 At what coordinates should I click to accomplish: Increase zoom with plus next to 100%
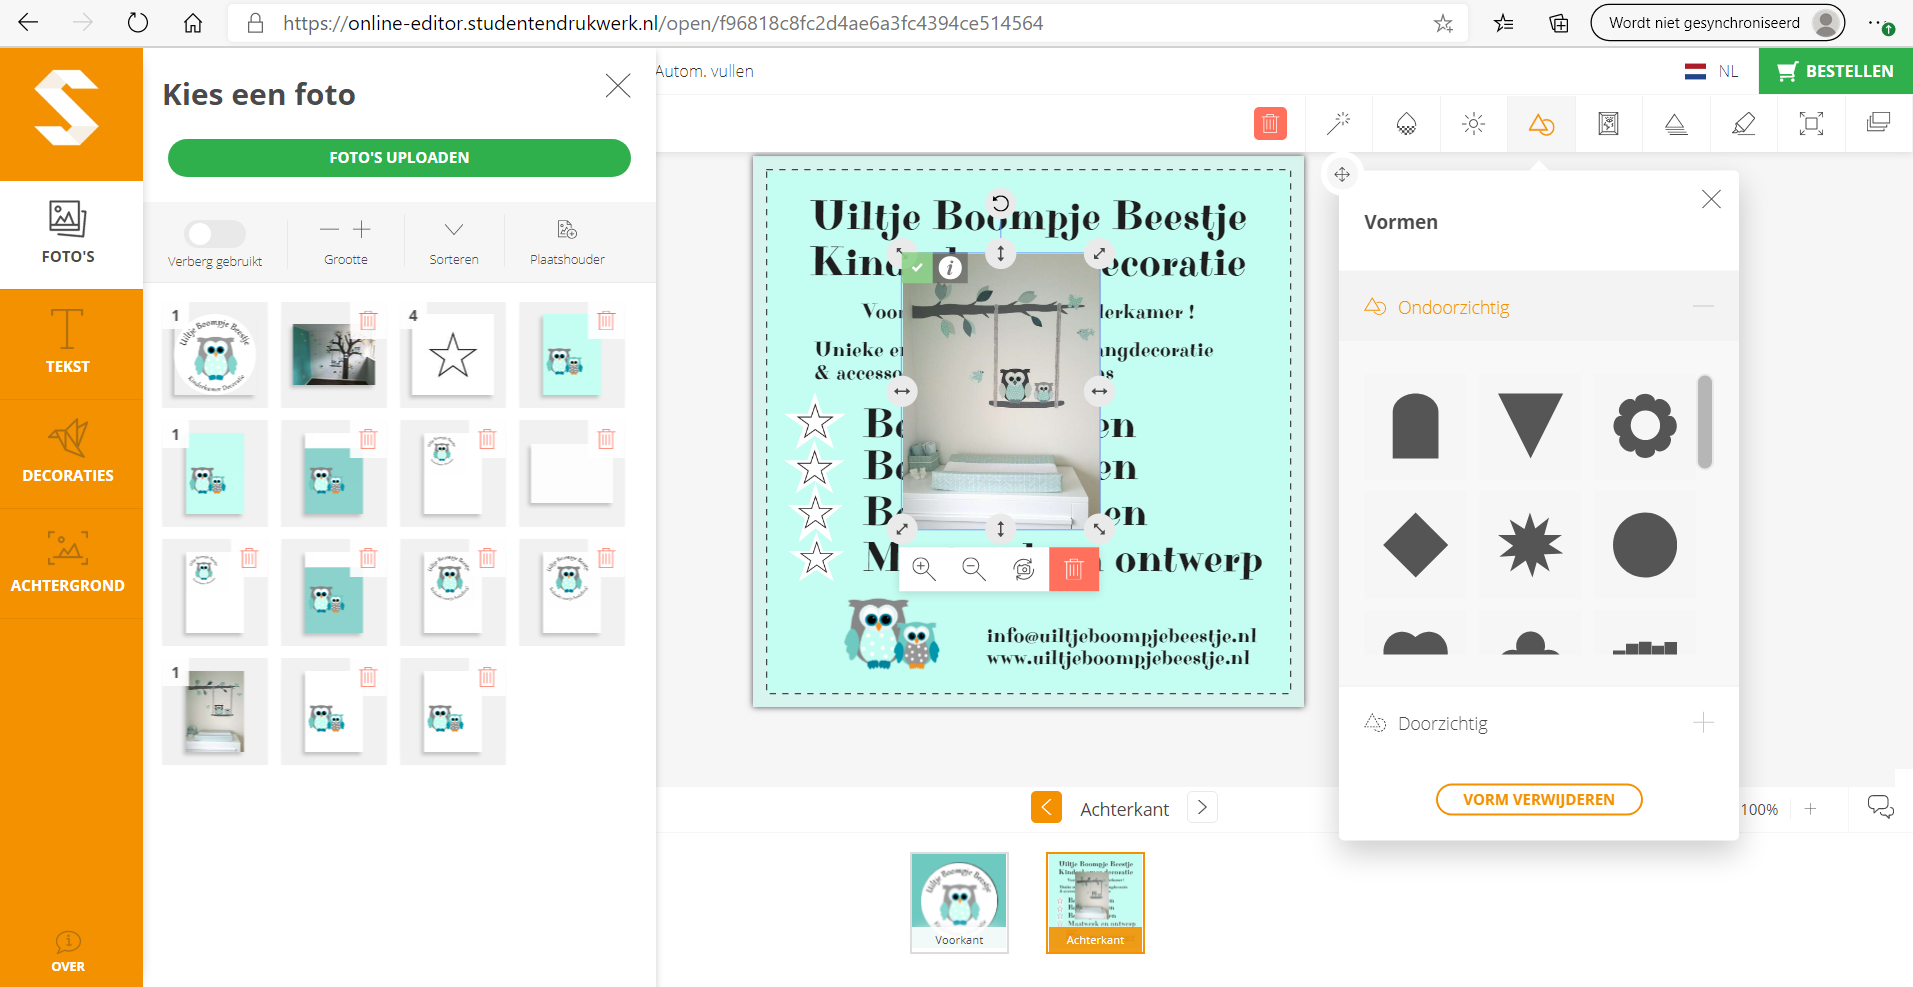1810,809
